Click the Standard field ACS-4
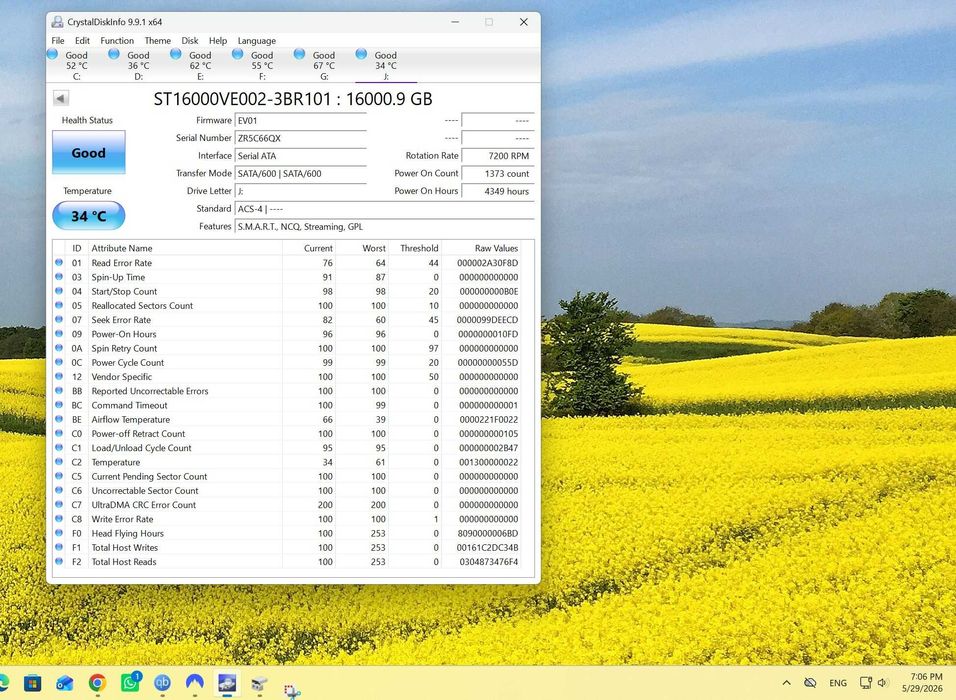 point(384,209)
